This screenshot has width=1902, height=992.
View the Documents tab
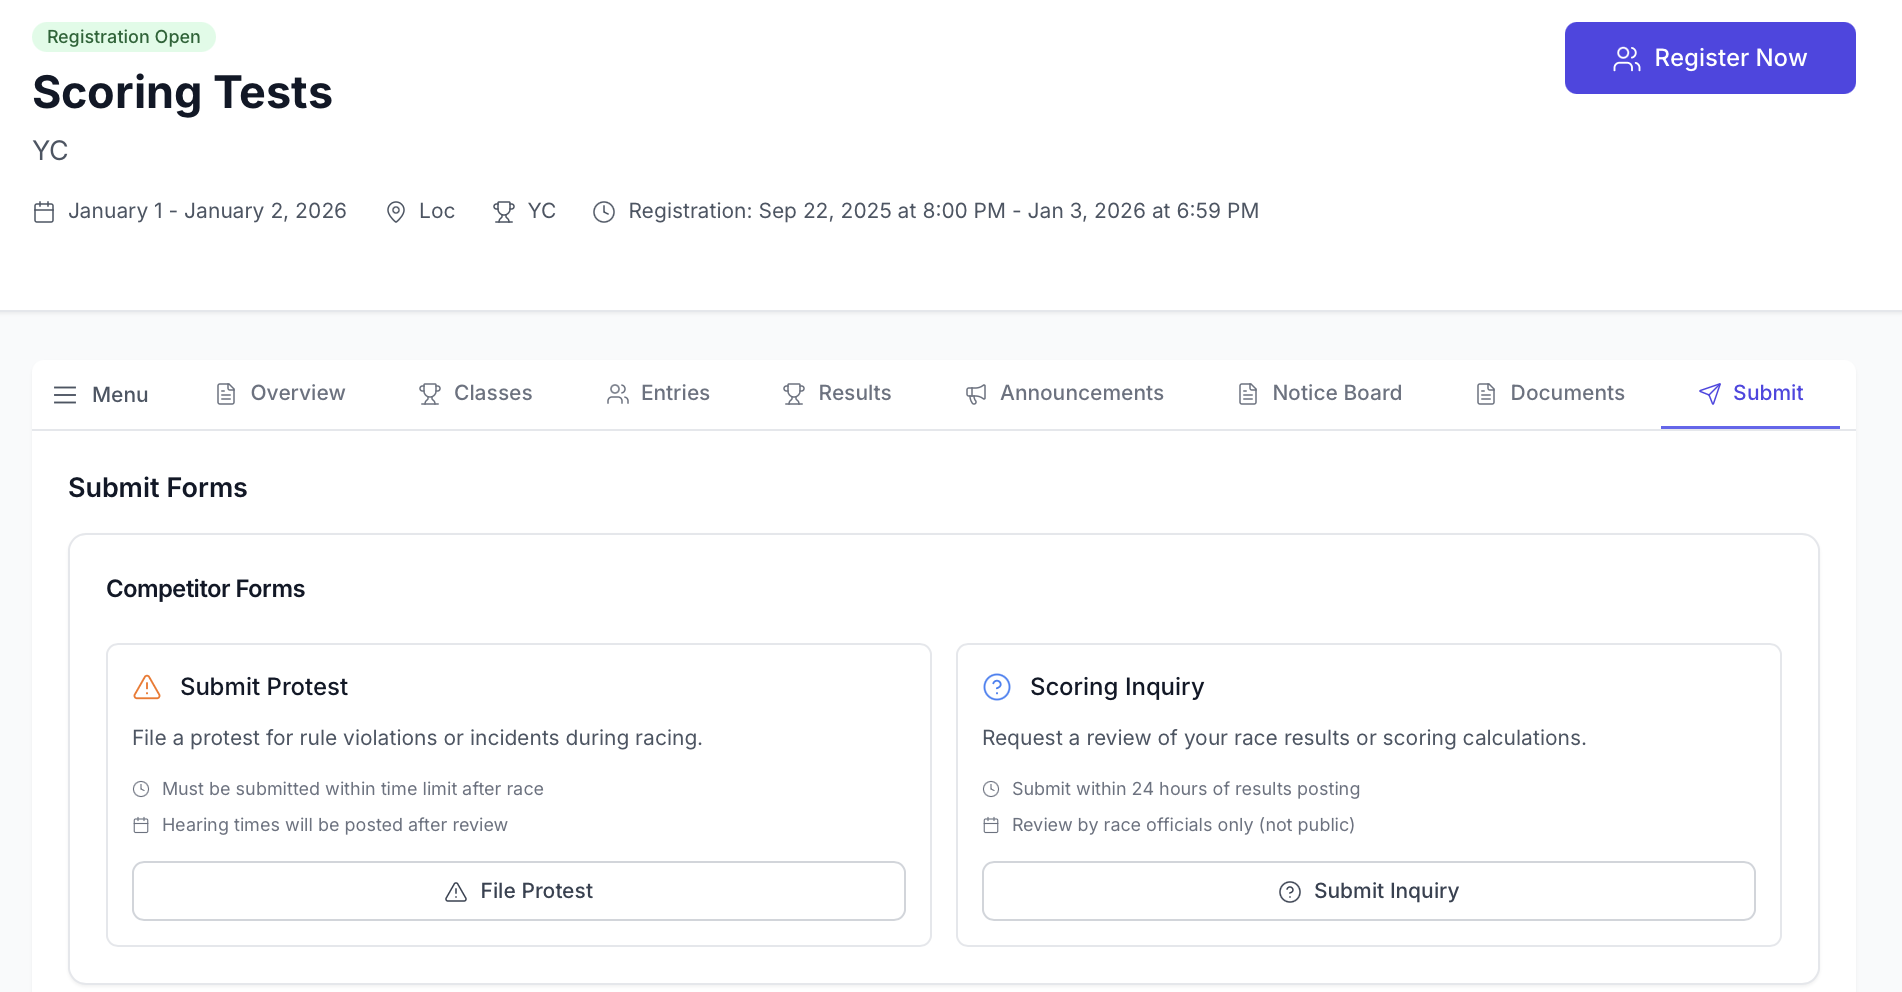[x=1549, y=393]
